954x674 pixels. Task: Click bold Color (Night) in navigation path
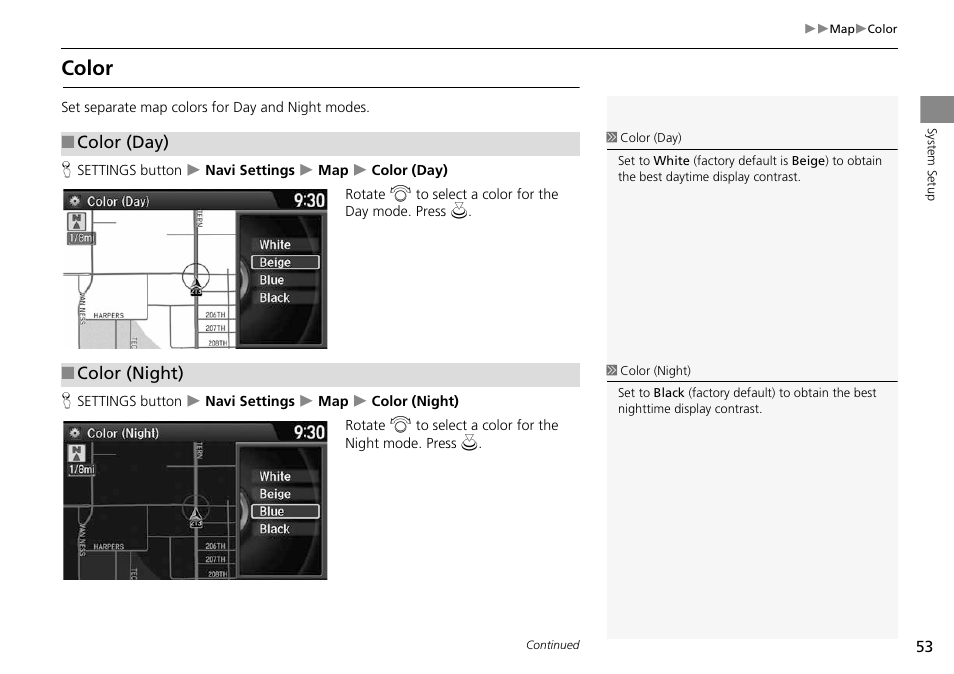pyautogui.click(x=415, y=401)
